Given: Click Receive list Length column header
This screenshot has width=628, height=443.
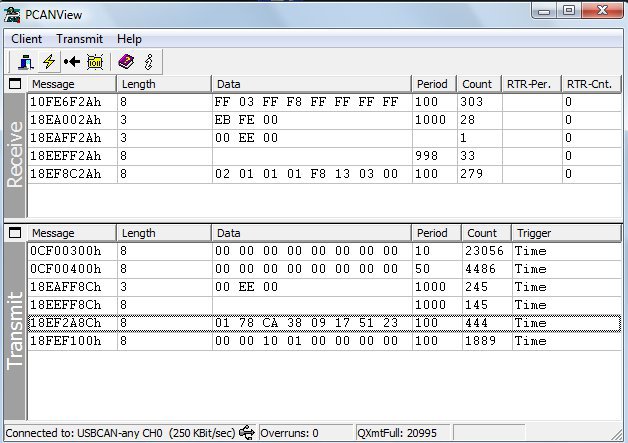Looking at the screenshot, I should click(164, 84).
